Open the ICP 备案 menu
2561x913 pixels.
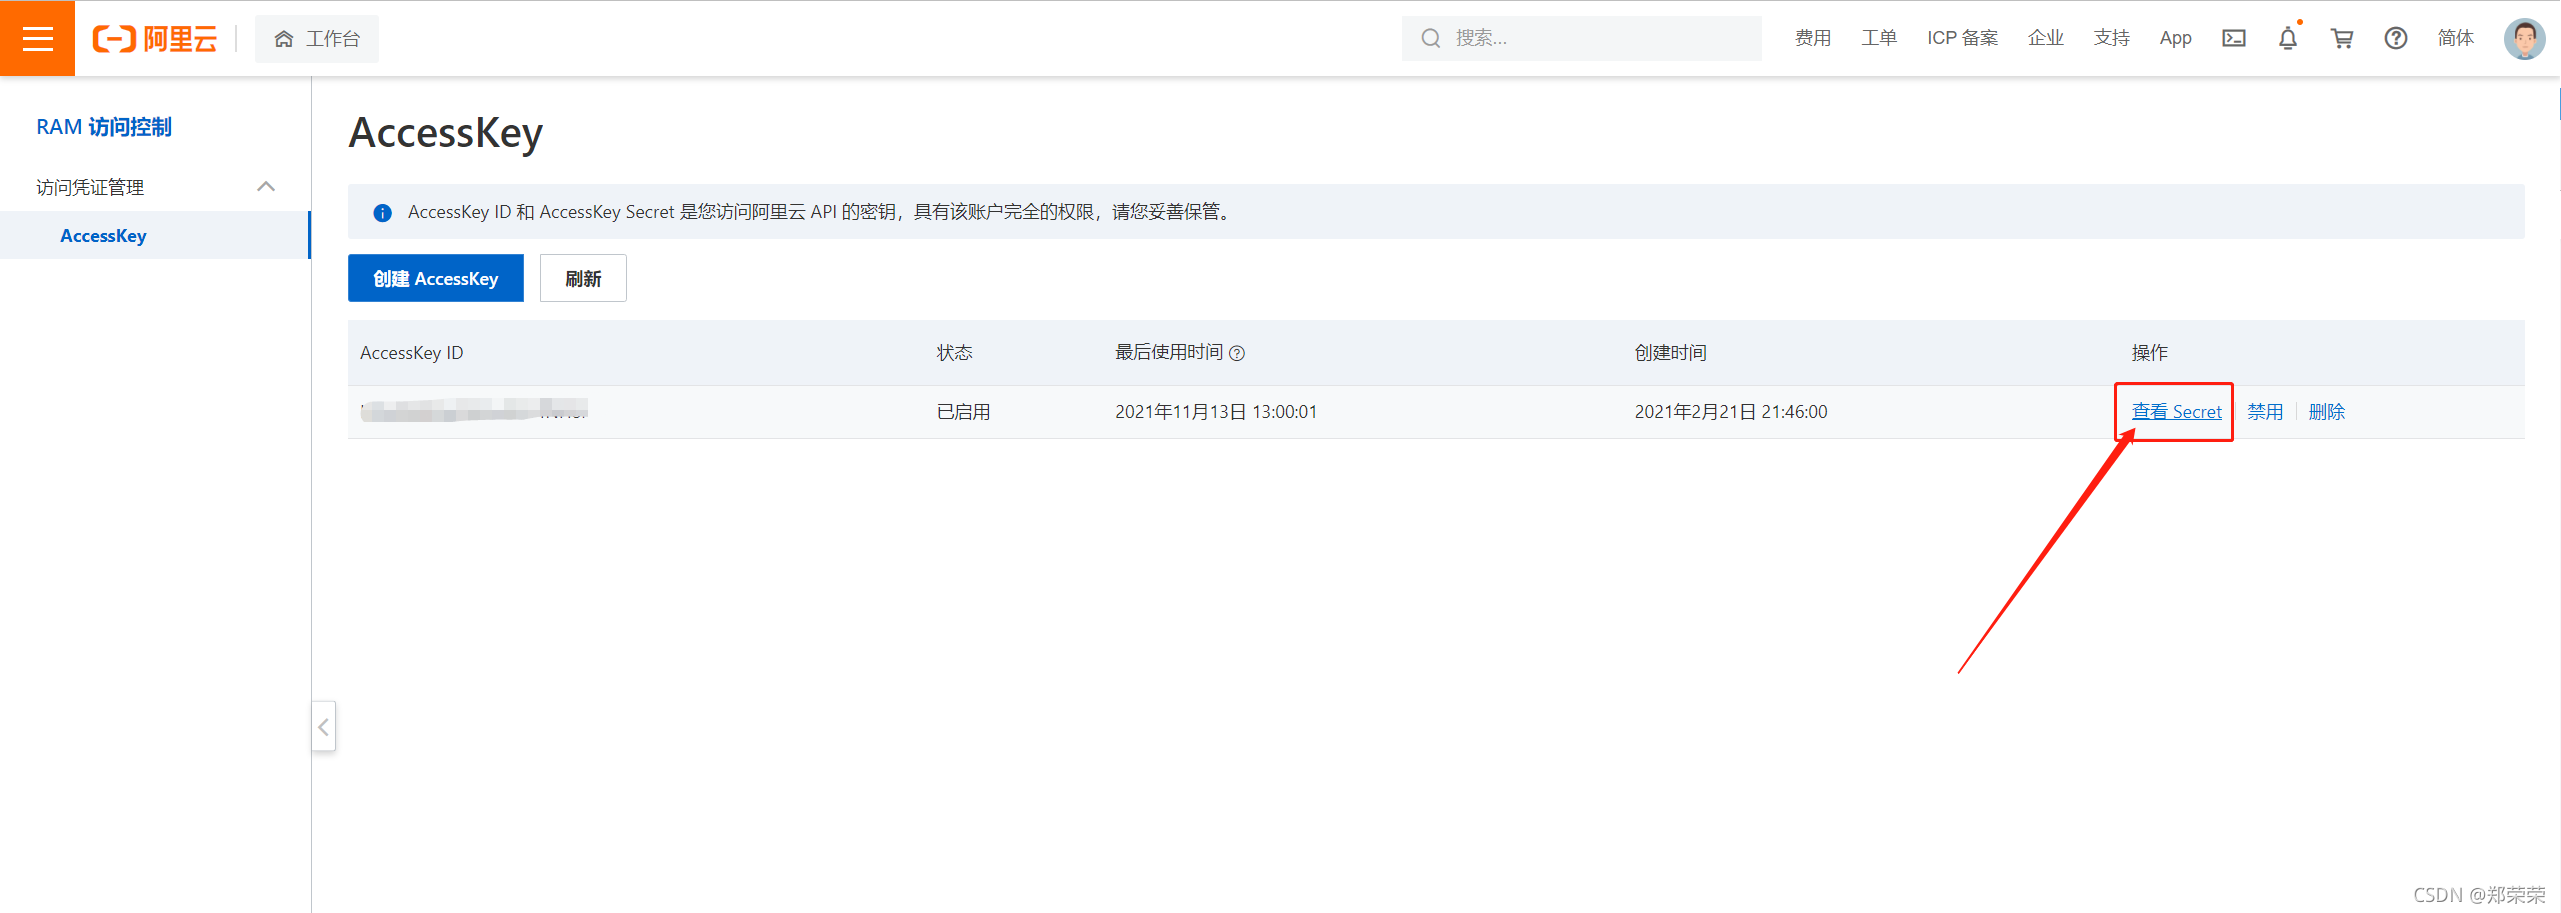[x=1962, y=38]
